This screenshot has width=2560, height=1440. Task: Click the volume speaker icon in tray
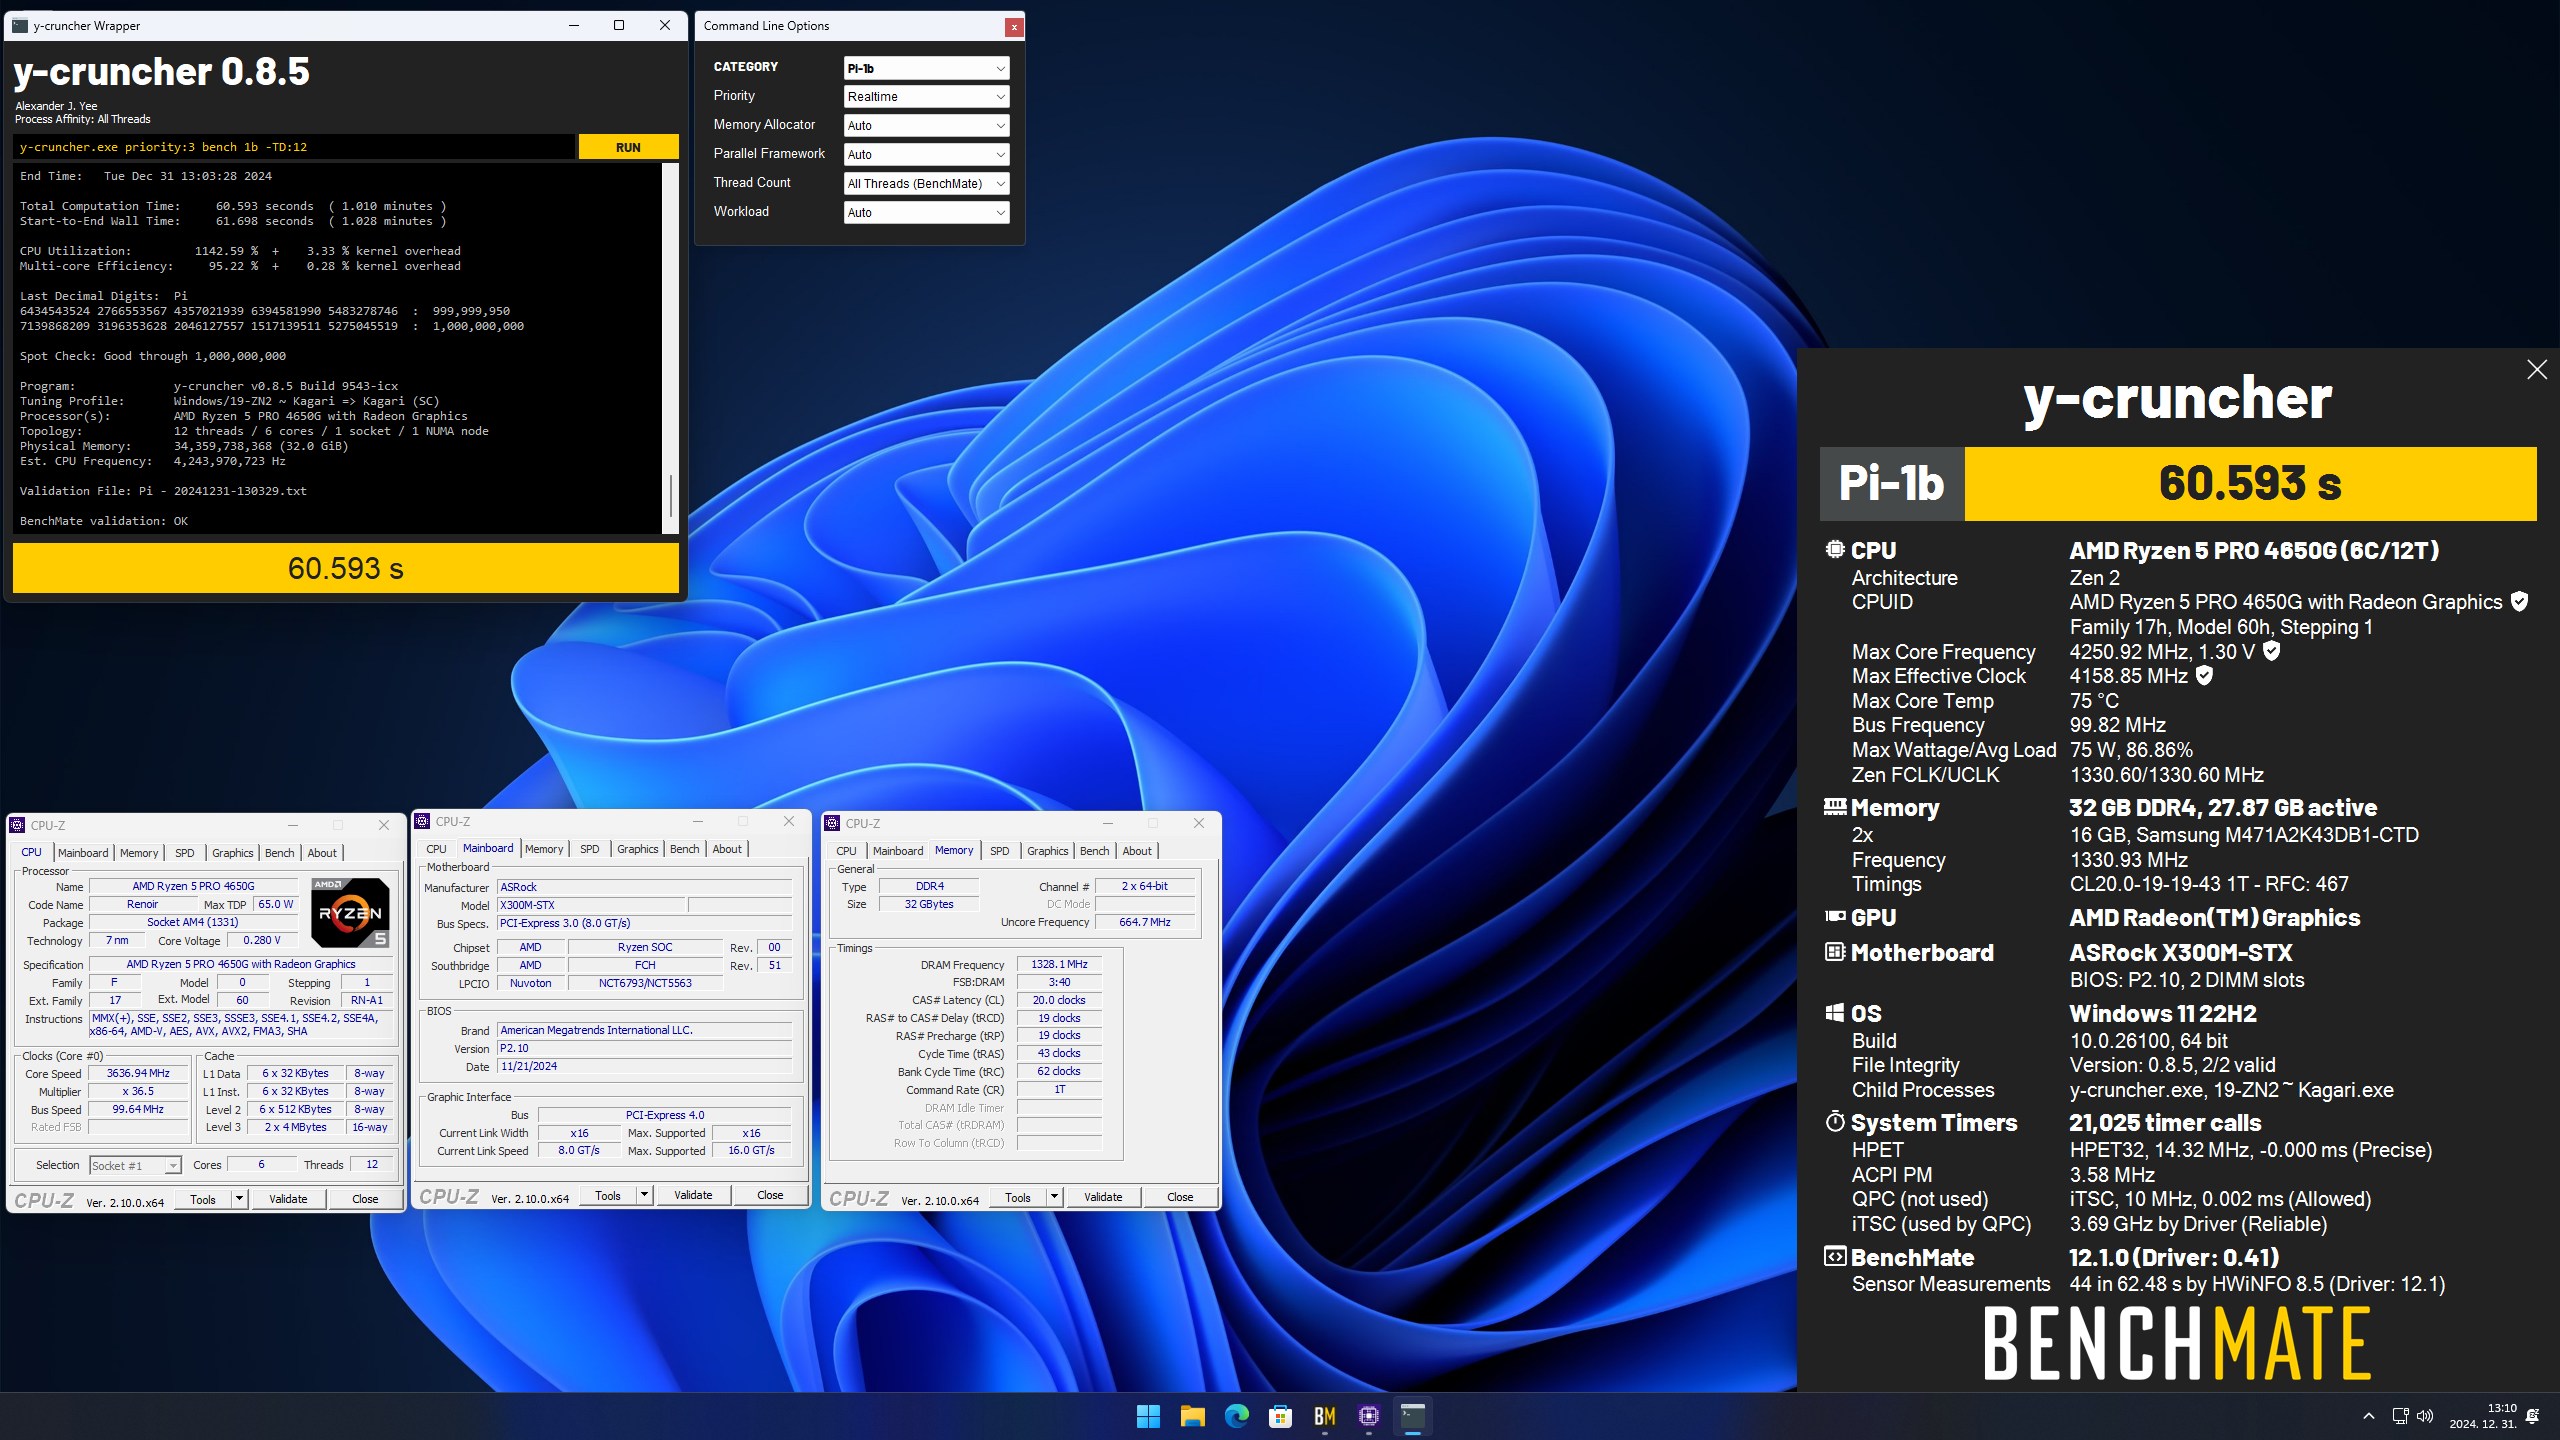tap(2425, 1416)
